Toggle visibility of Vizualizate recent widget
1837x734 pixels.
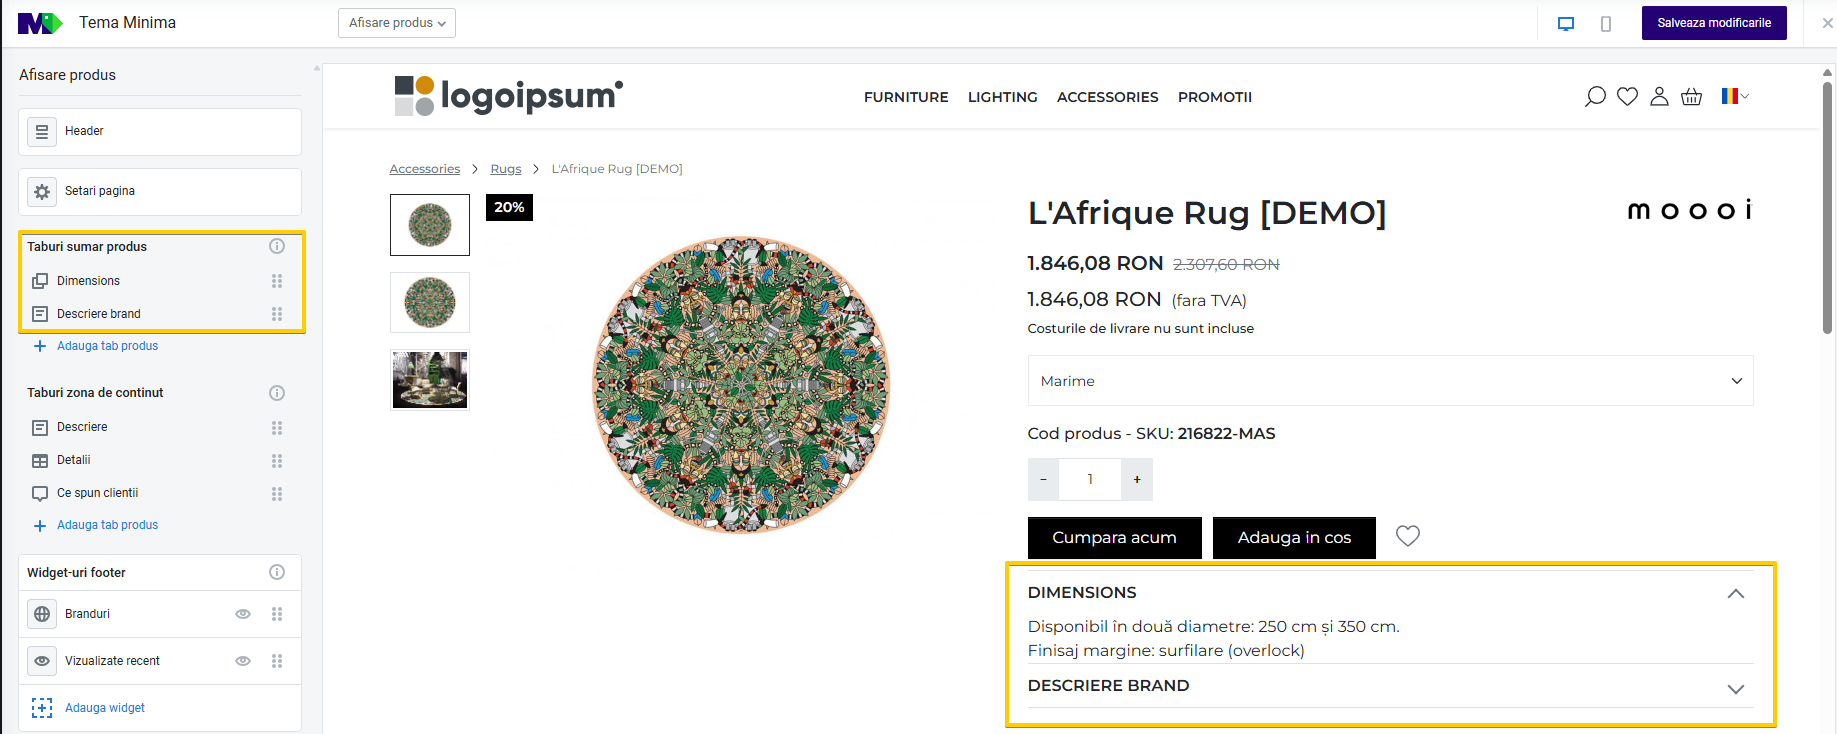242,661
